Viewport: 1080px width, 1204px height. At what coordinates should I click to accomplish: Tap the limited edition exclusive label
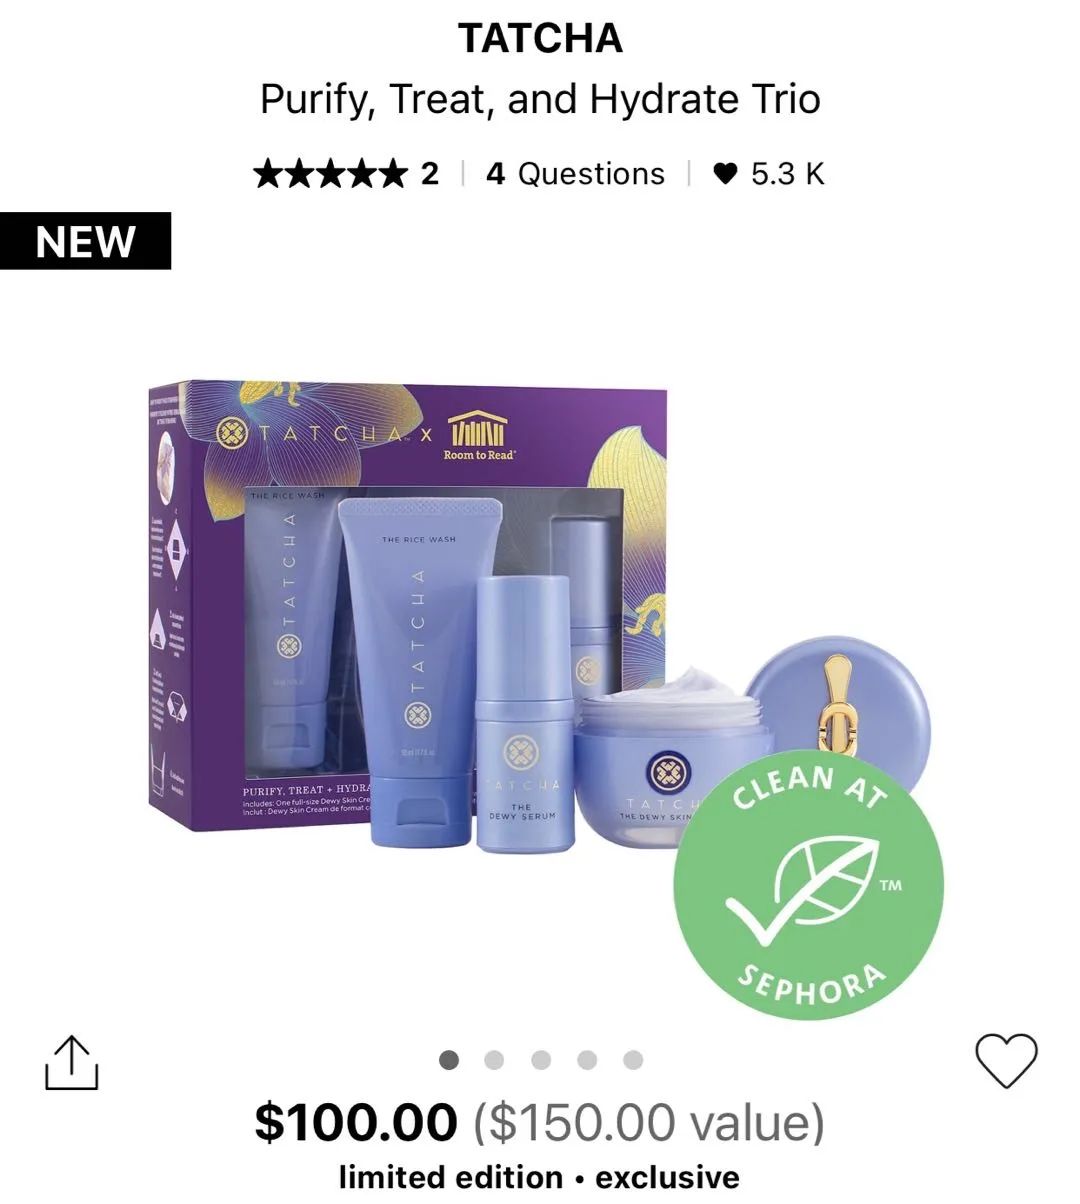[540, 1177]
